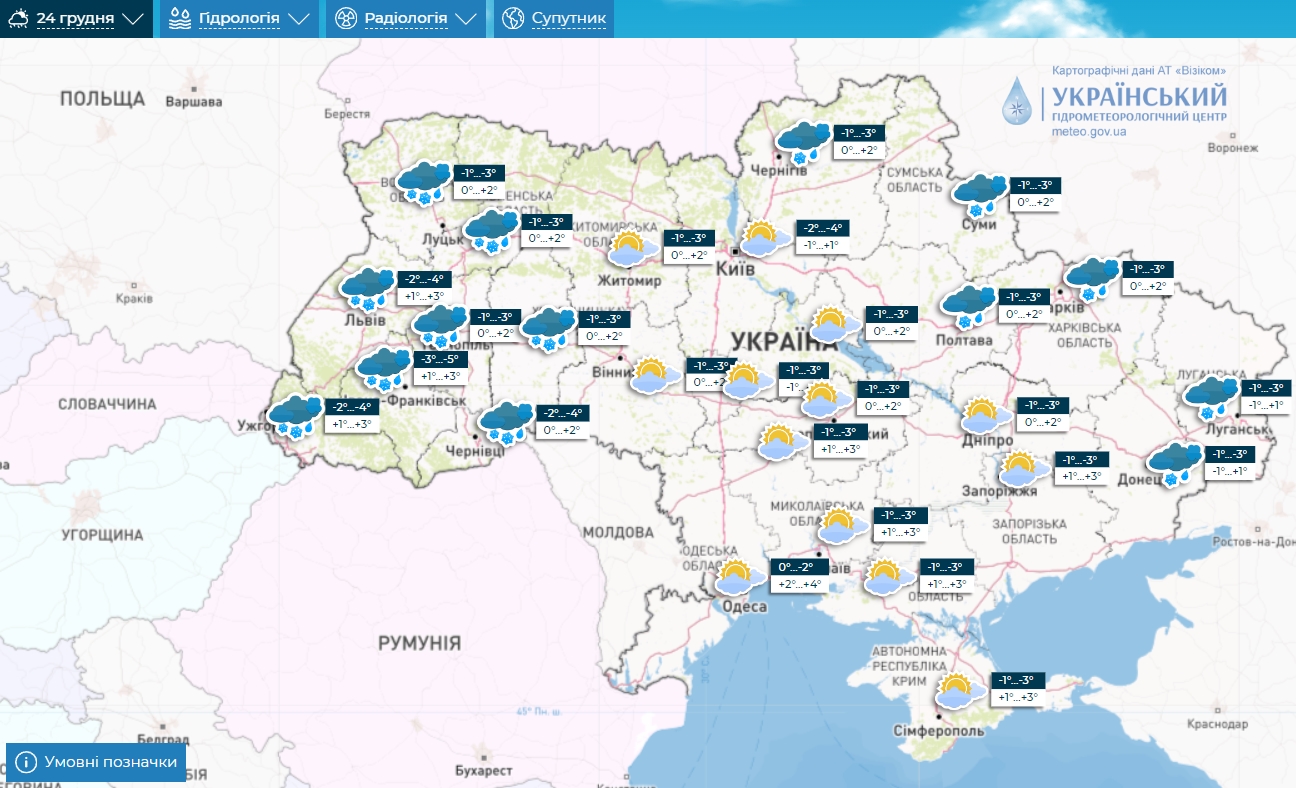This screenshot has width=1296, height=788.
Task: Click the weather cloud icon beside 24 грудня
Action: tap(16, 19)
